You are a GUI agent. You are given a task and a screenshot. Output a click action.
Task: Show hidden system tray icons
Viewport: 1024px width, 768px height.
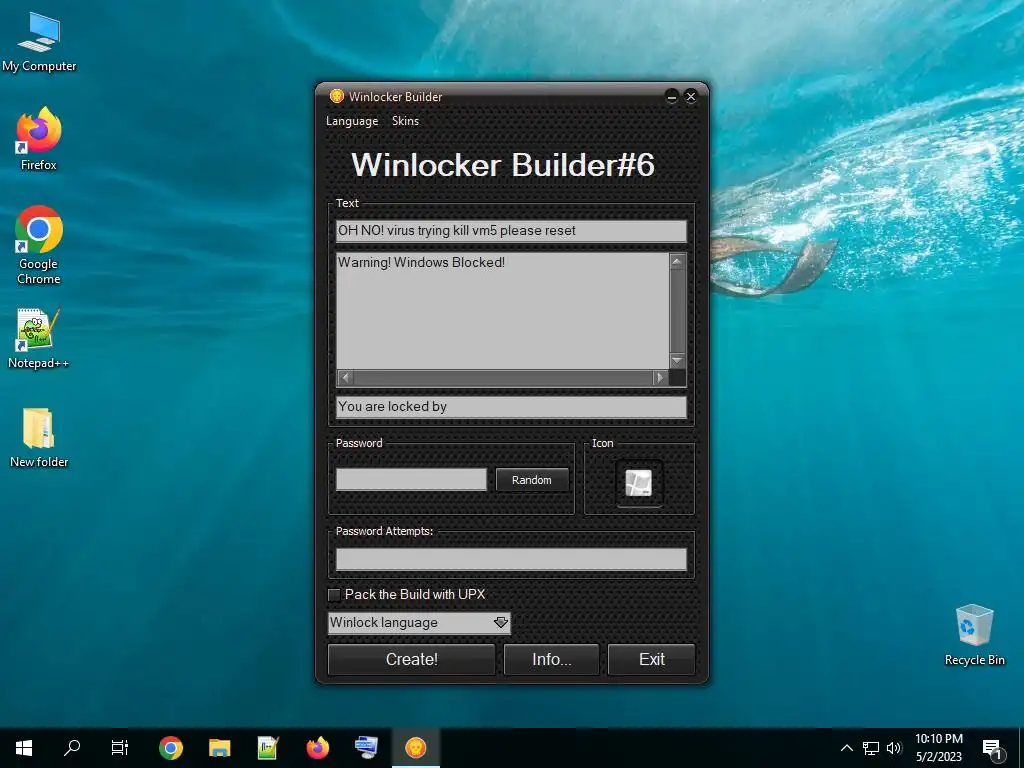pyautogui.click(x=846, y=748)
